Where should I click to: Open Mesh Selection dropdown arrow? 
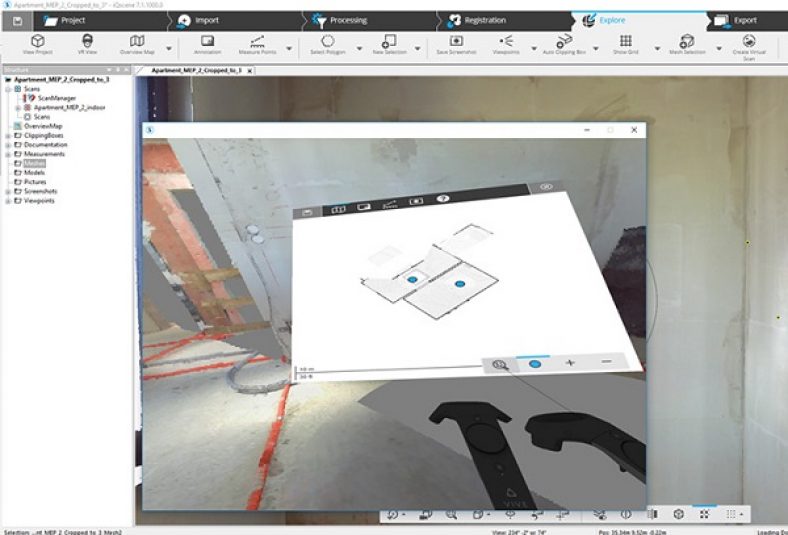pos(719,49)
